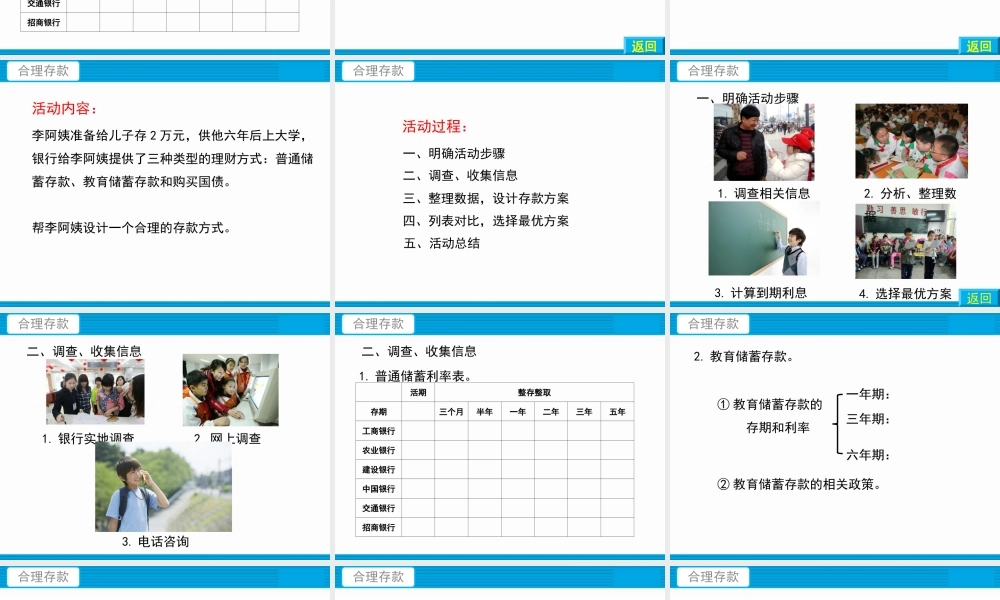Open the computer group photo for 网上调查
Screen dimensions: 1000x600
[x=231, y=390]
